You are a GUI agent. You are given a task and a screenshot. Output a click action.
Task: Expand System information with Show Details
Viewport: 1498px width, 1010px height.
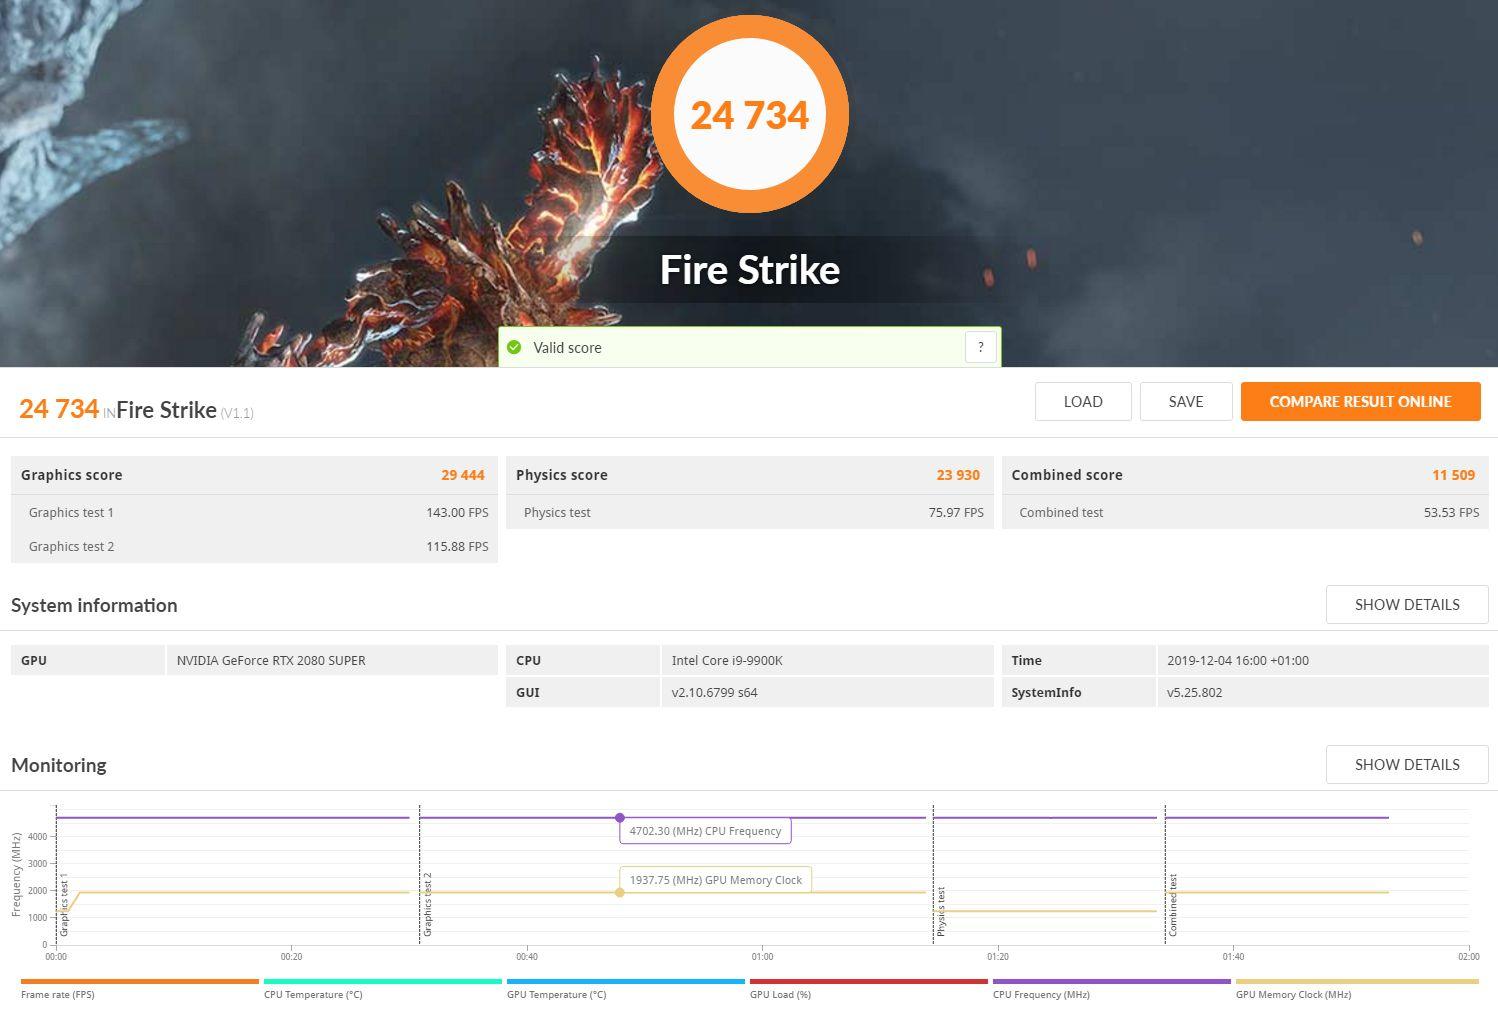tap(1406, 605)
